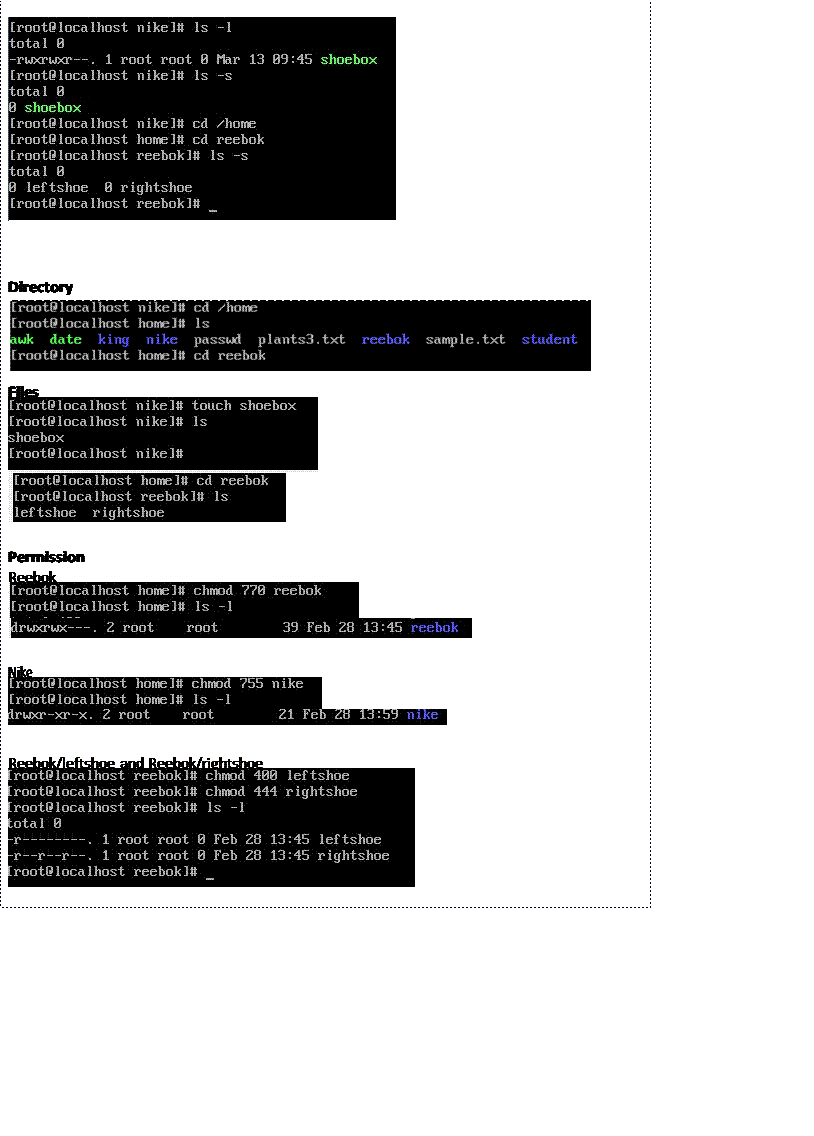Click the "0 leftshoe 0 rightshoe" output line
The height and width of the screenshot is (1136, 814).
click(101, 188)
